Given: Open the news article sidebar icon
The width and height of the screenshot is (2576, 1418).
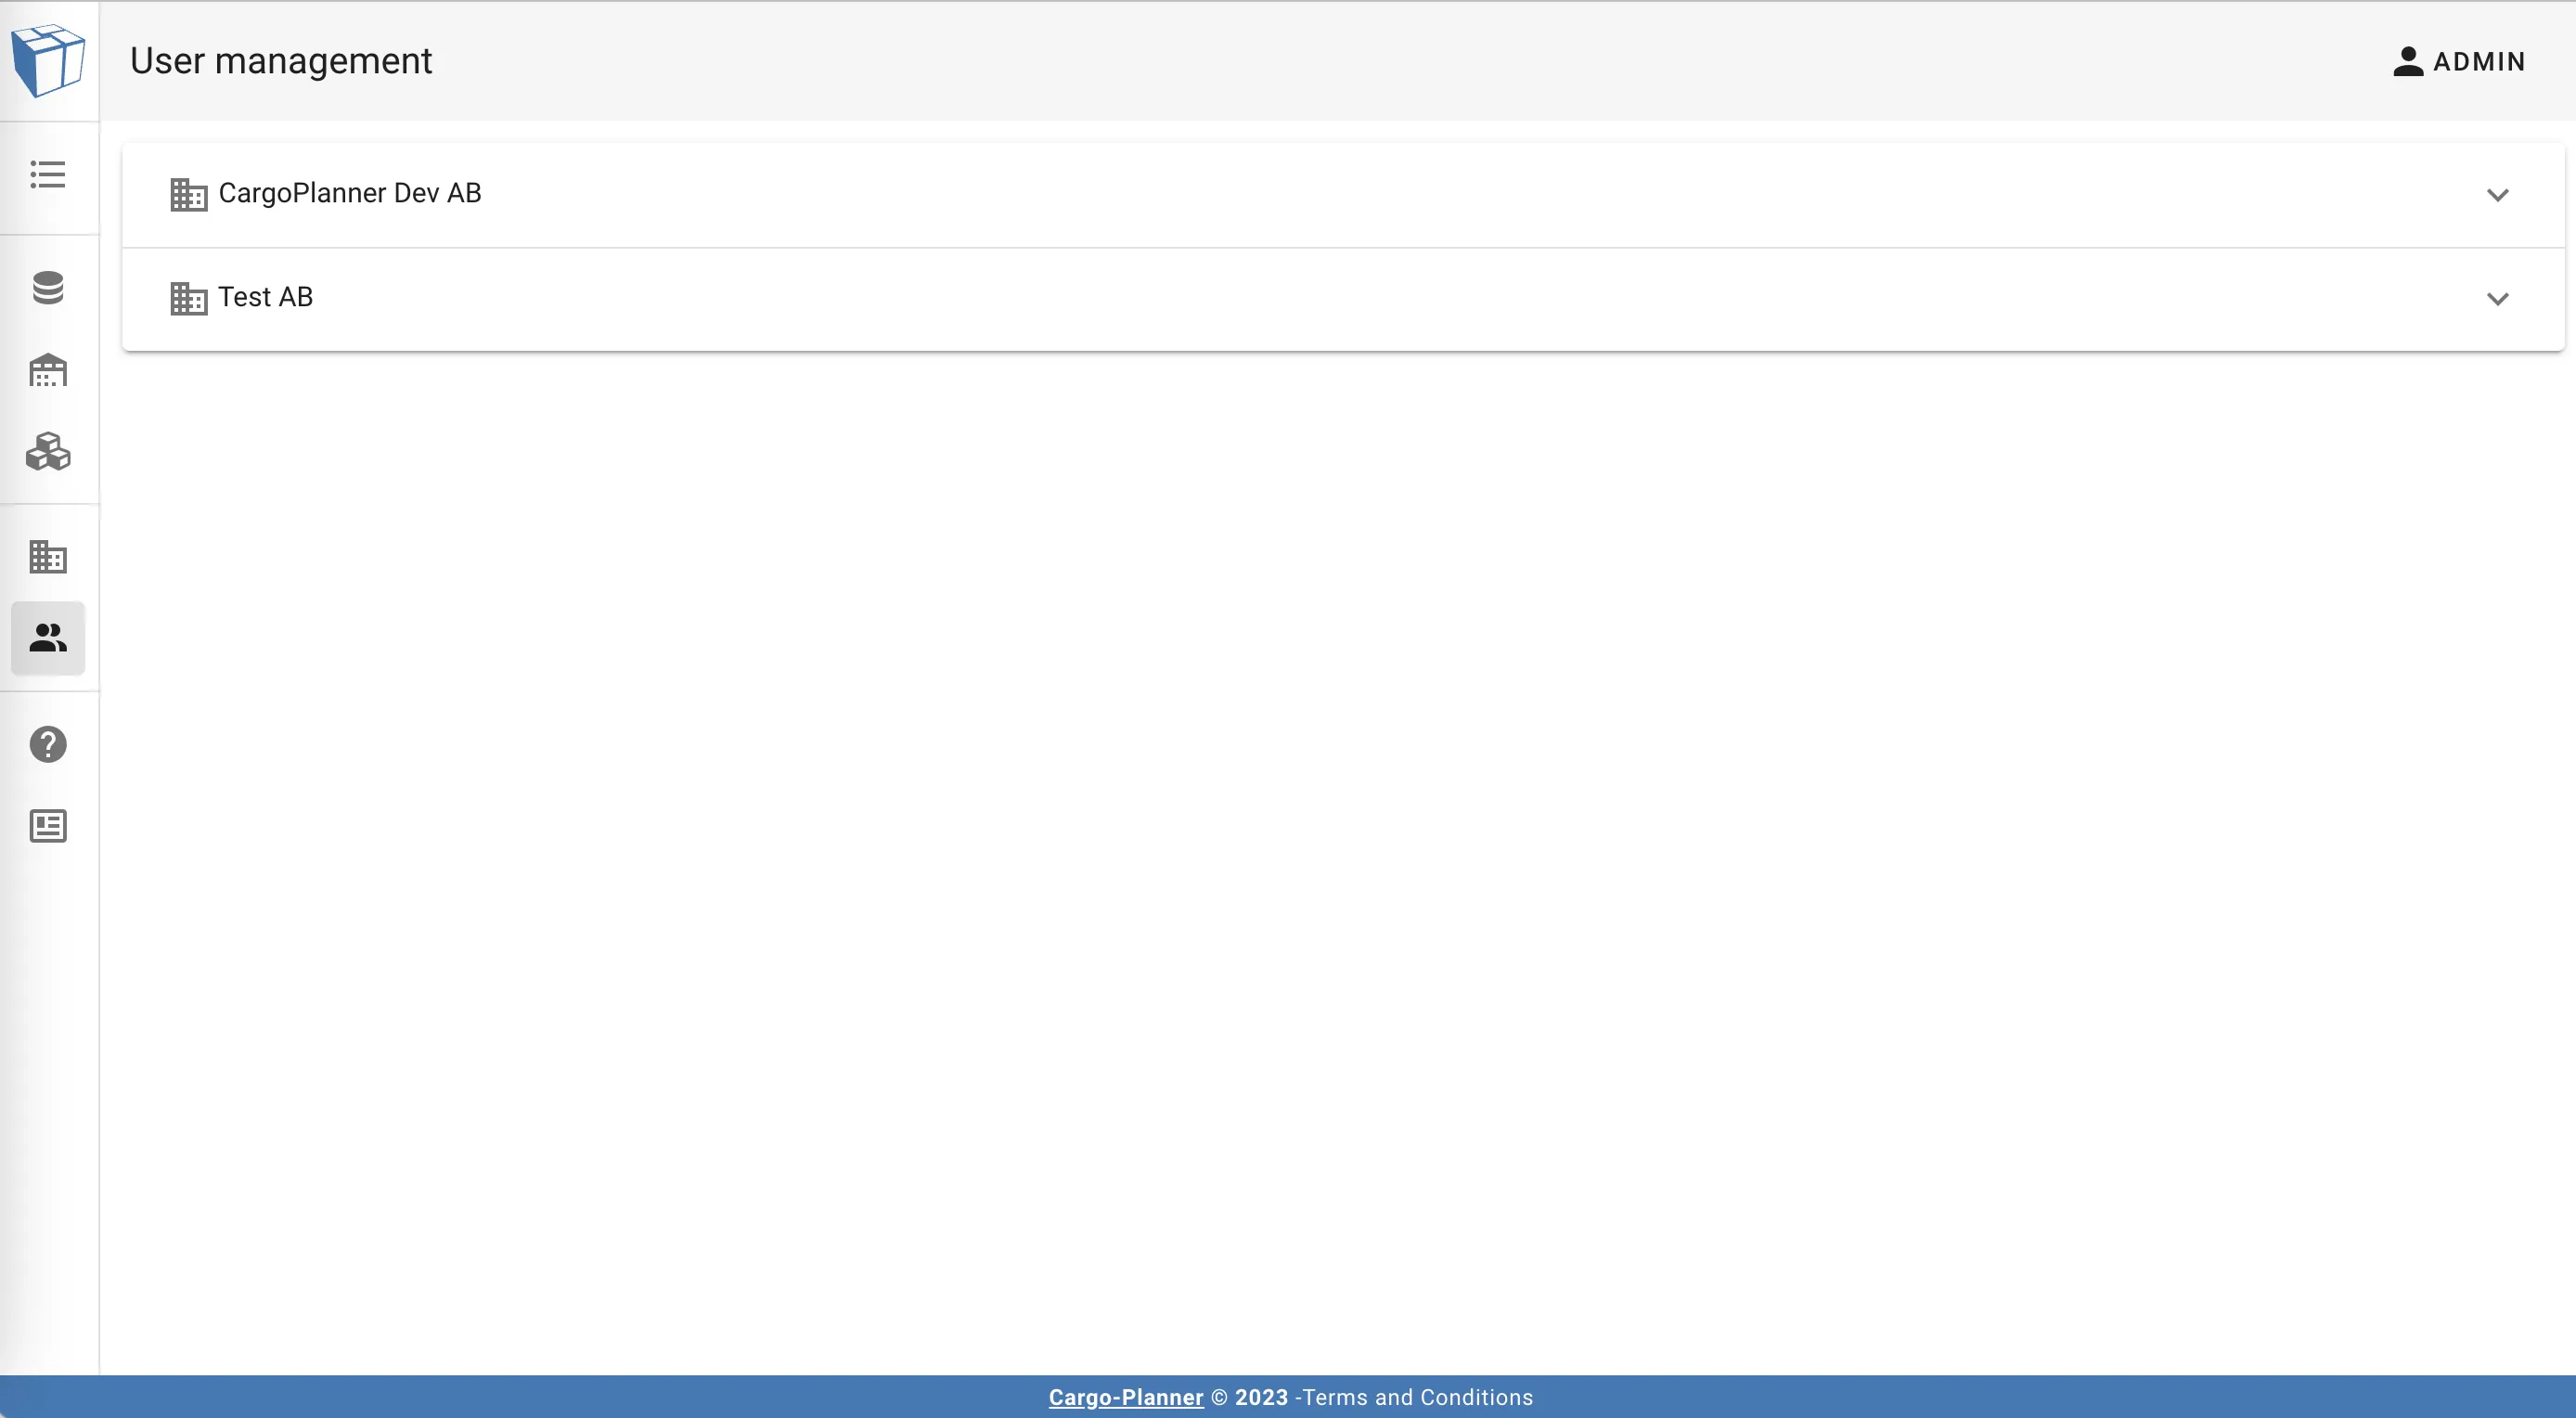Looking at the screenshot, I should pyautogui.click(x=48, y=826).
